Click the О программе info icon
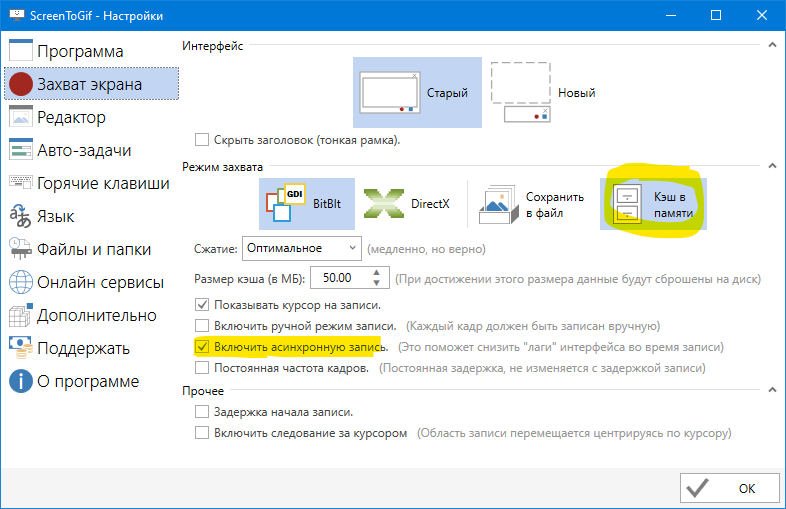This screenshot has width=786, height=509. click(21, 381)
